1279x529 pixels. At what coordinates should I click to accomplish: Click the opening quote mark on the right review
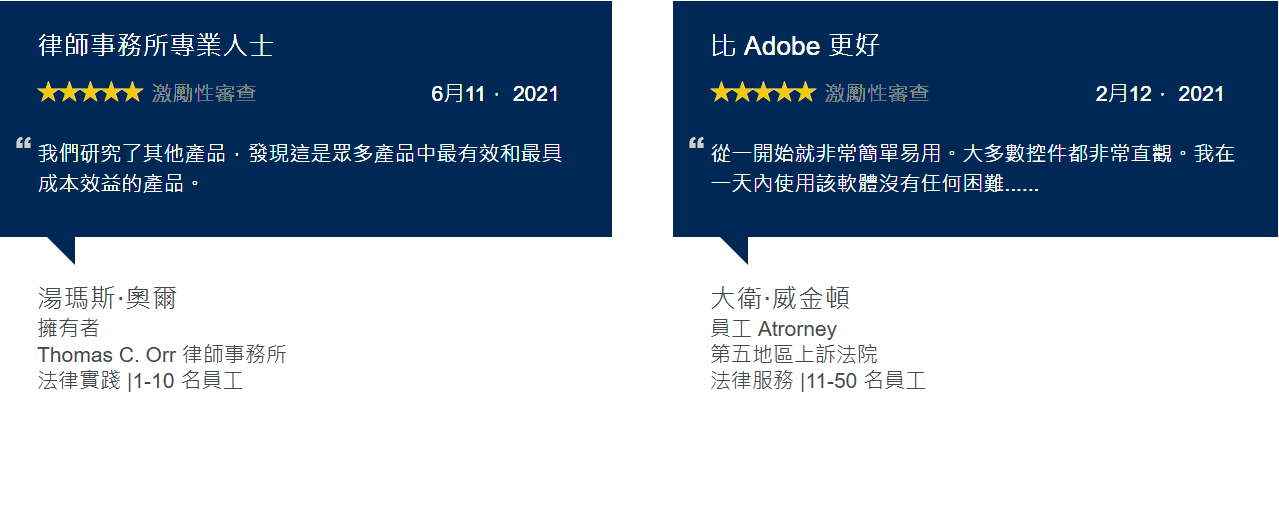pyautogui.click(x=696, y=144)
